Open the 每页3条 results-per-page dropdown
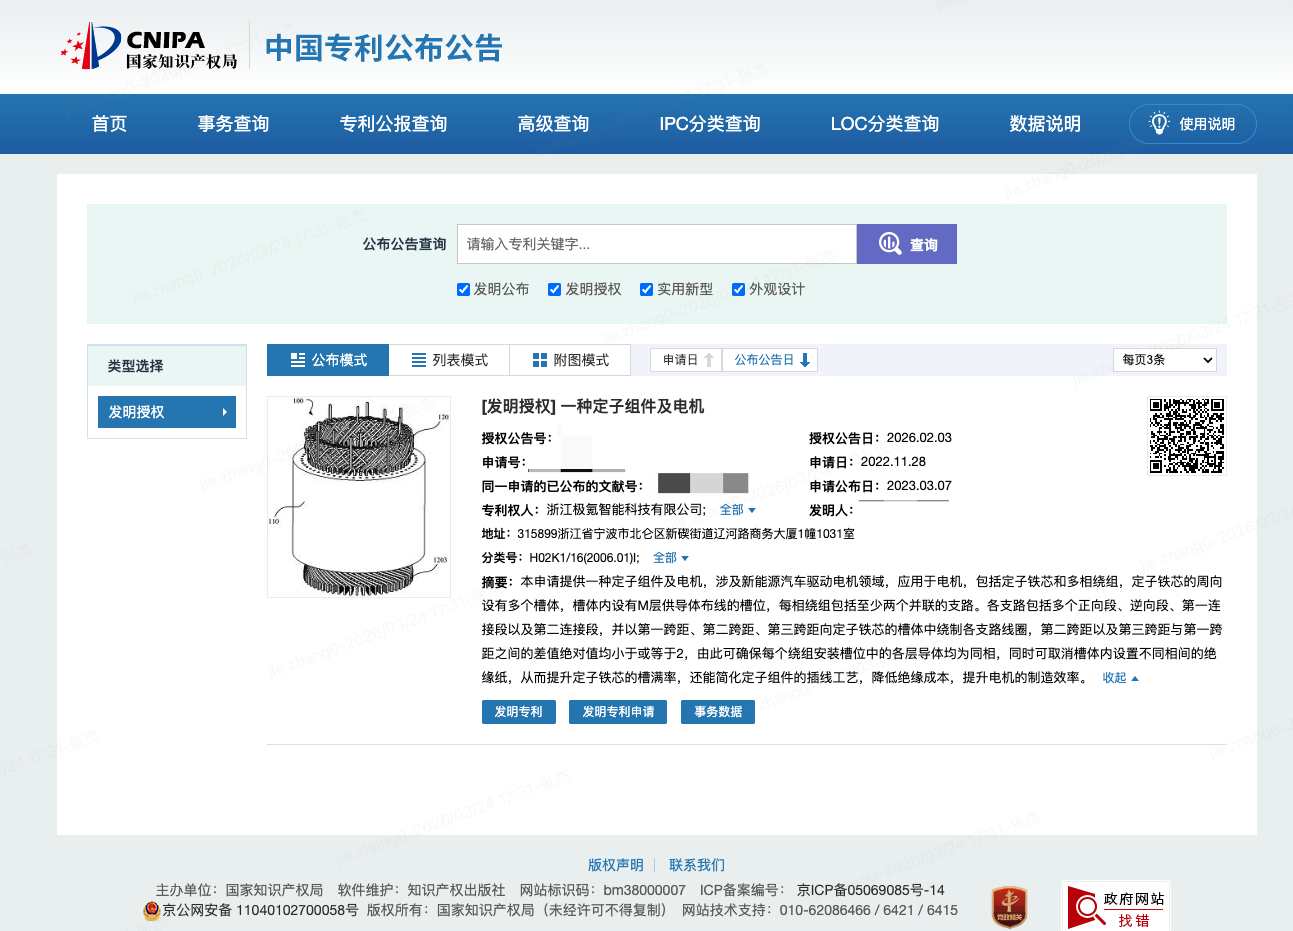Image resolution: width=1293 pixels, height=931 pixels. (1164, 359)
